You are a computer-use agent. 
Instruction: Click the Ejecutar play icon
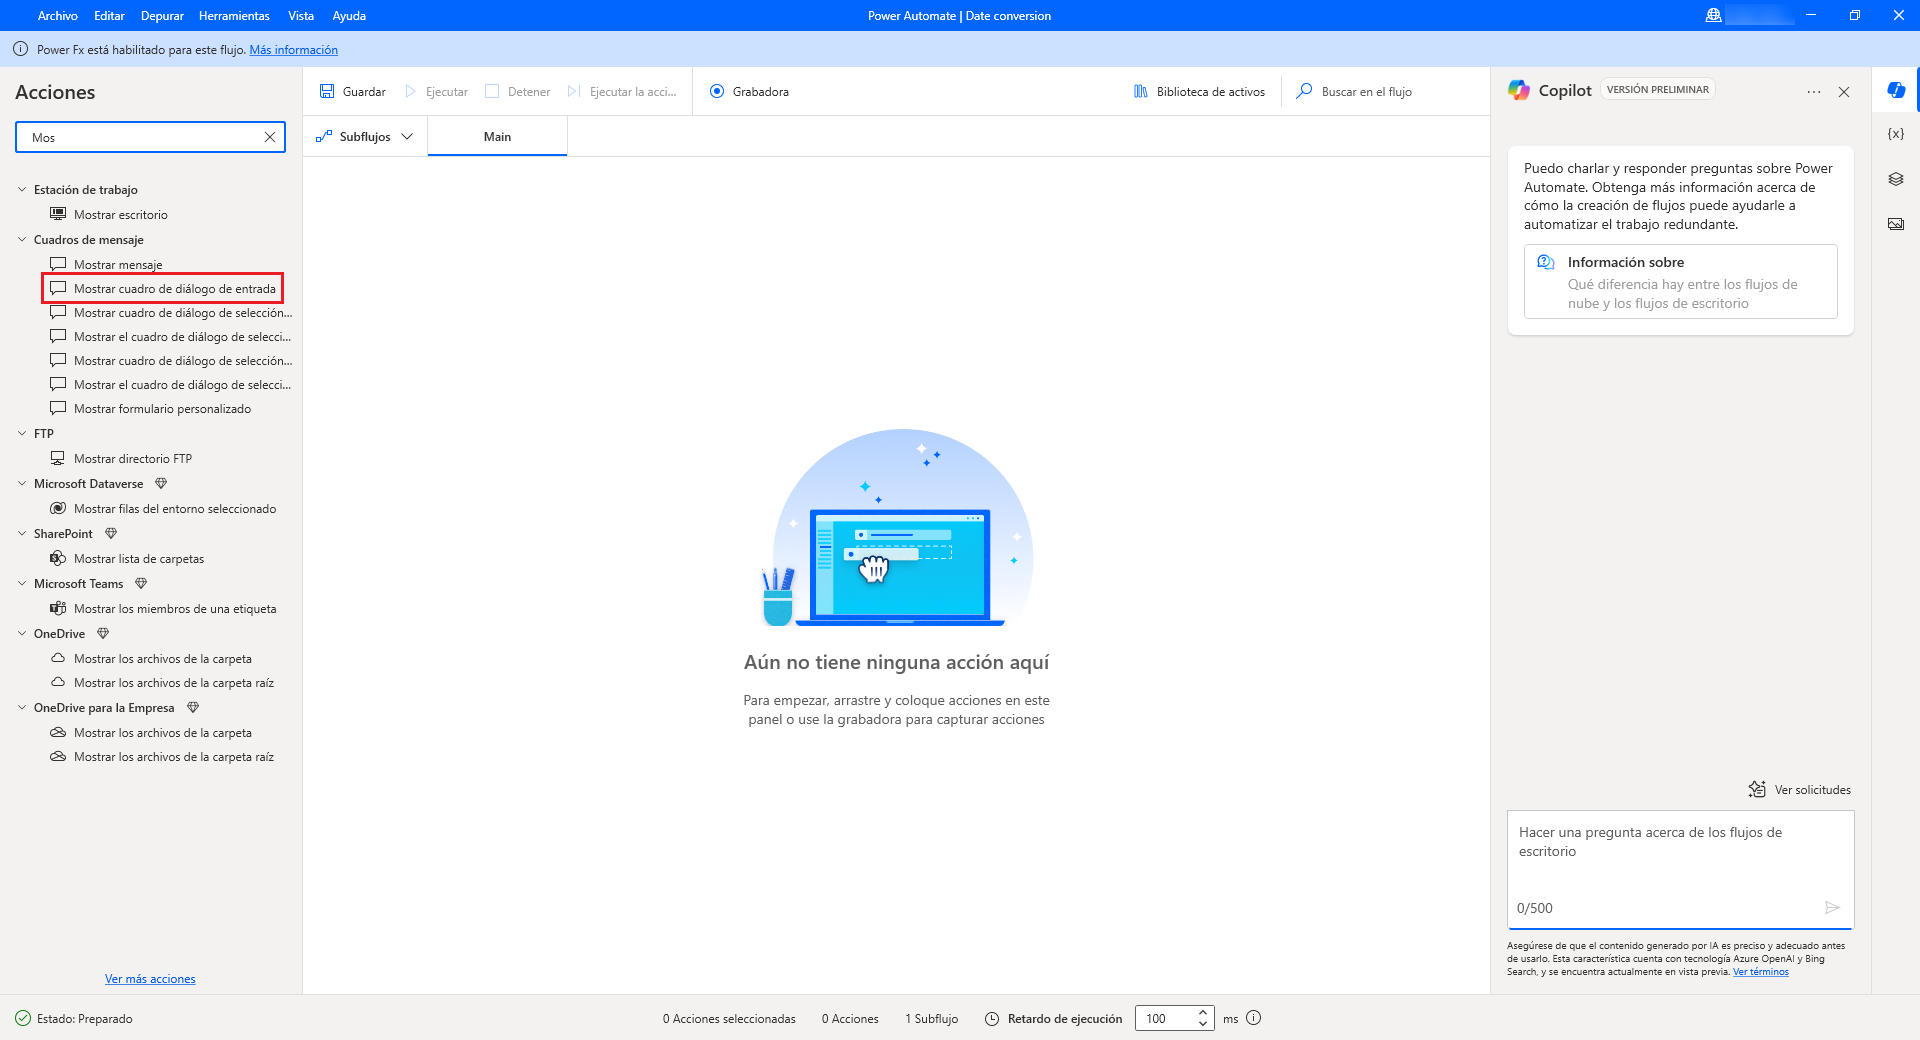pyautogui.click(x=410, y=91)
